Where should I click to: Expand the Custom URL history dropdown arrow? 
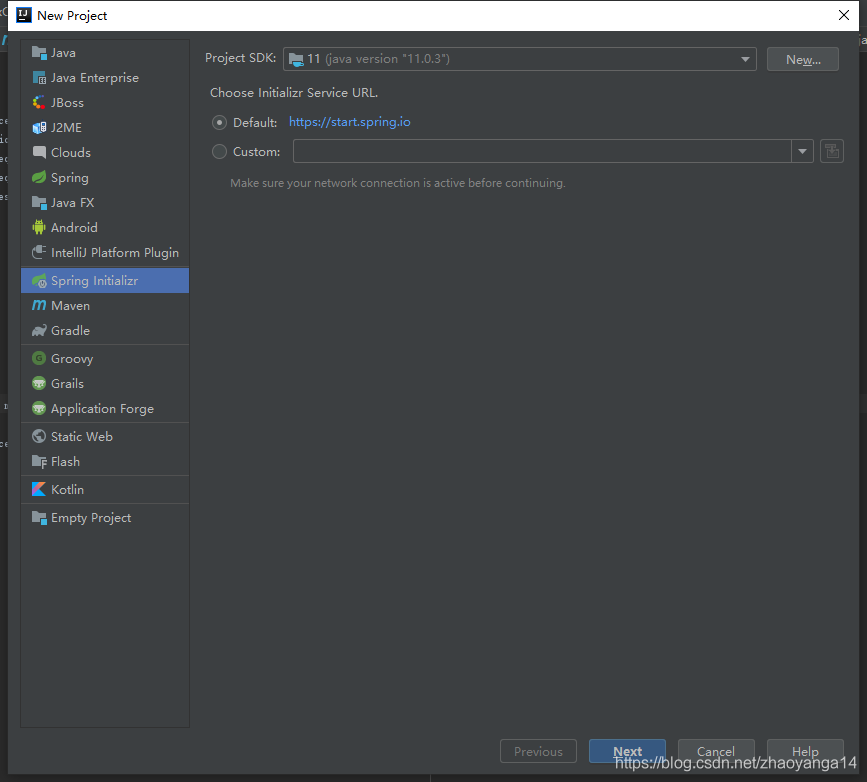click(x=802, y=152)
